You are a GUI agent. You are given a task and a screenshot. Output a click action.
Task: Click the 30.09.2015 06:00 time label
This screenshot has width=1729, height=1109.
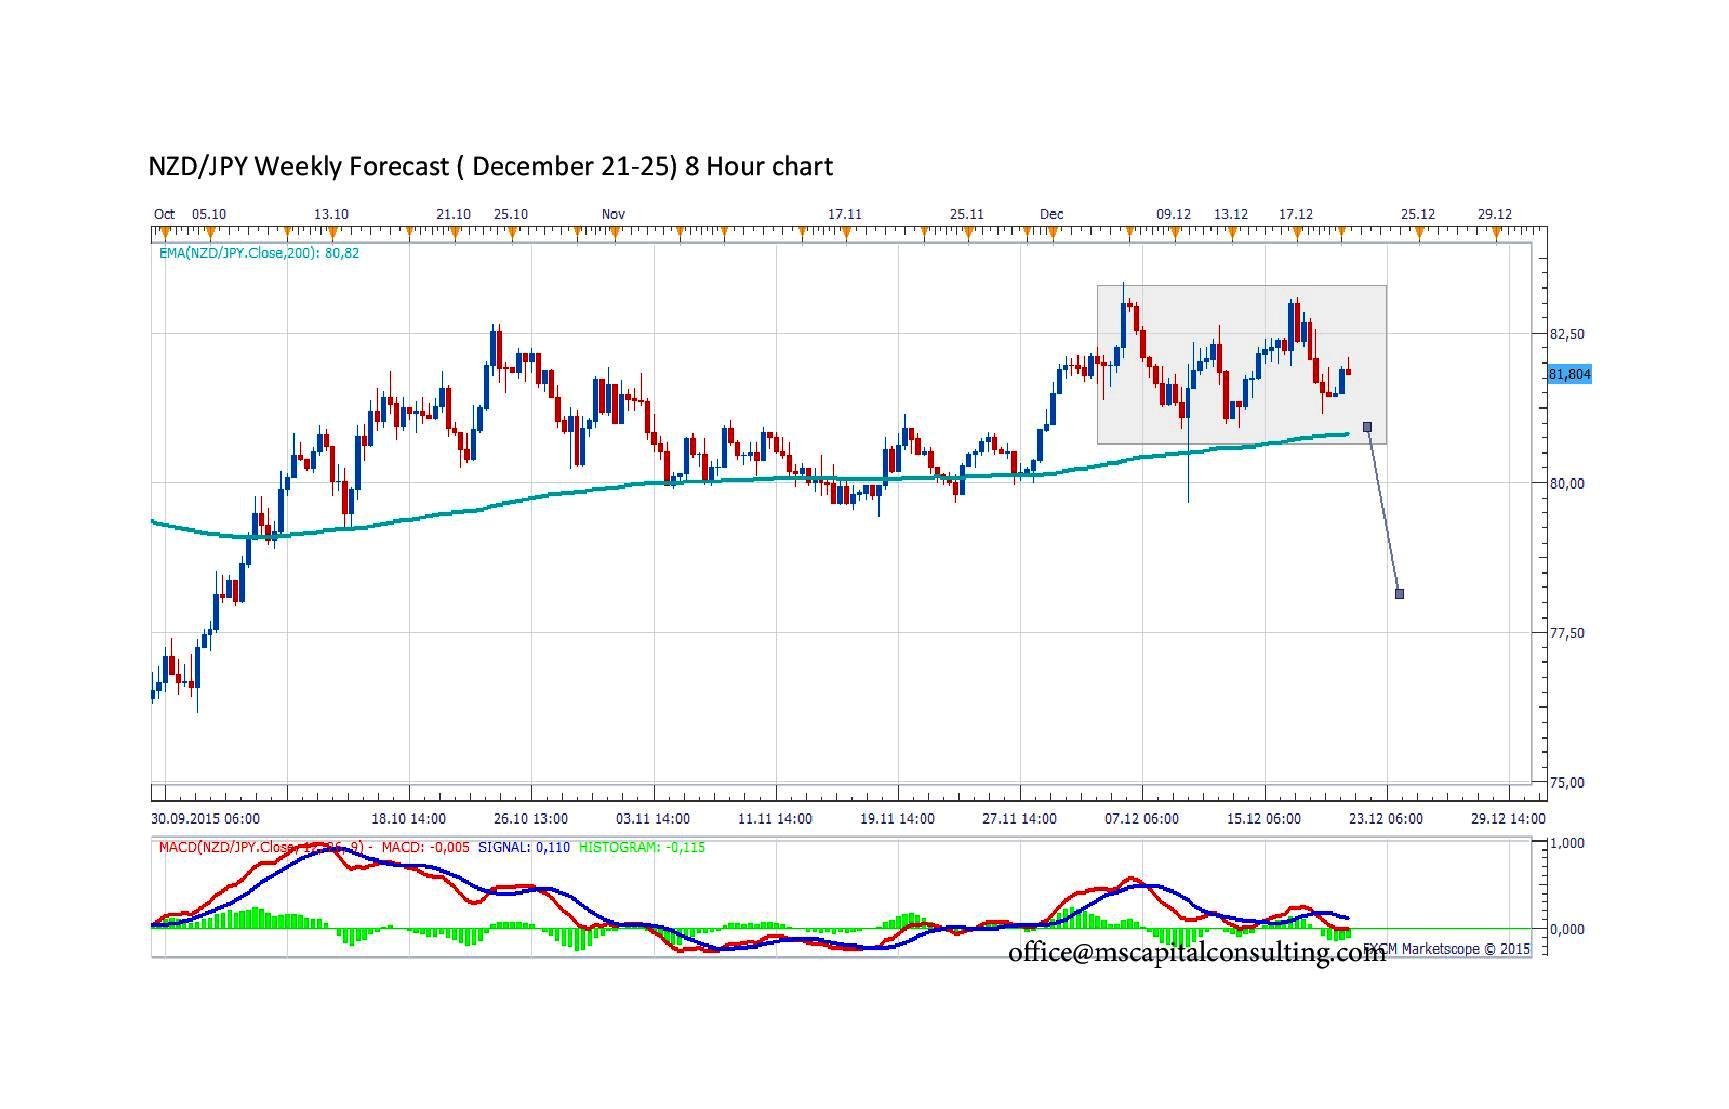tap(206, 819)
